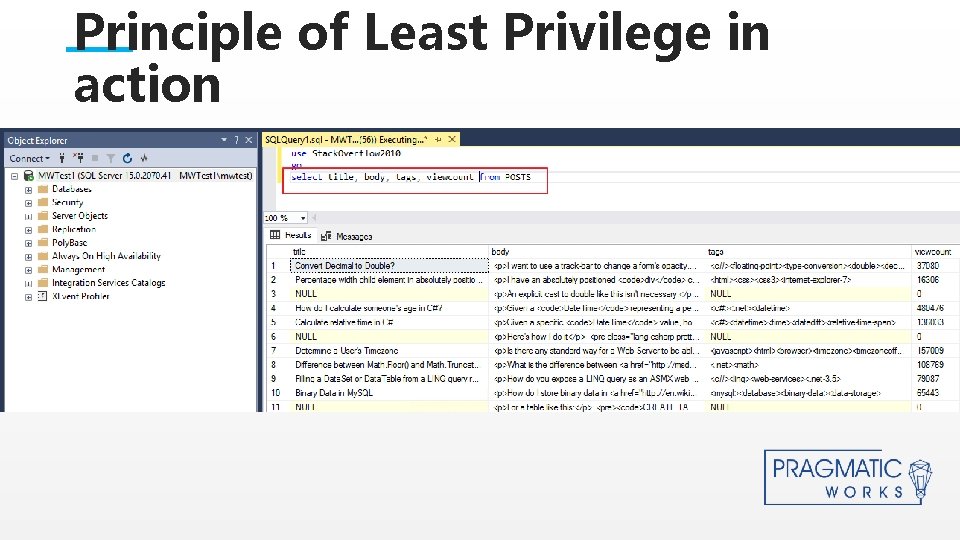Expand the Databases node
This screenshot has width=960, height=540.
pos(28,190)
